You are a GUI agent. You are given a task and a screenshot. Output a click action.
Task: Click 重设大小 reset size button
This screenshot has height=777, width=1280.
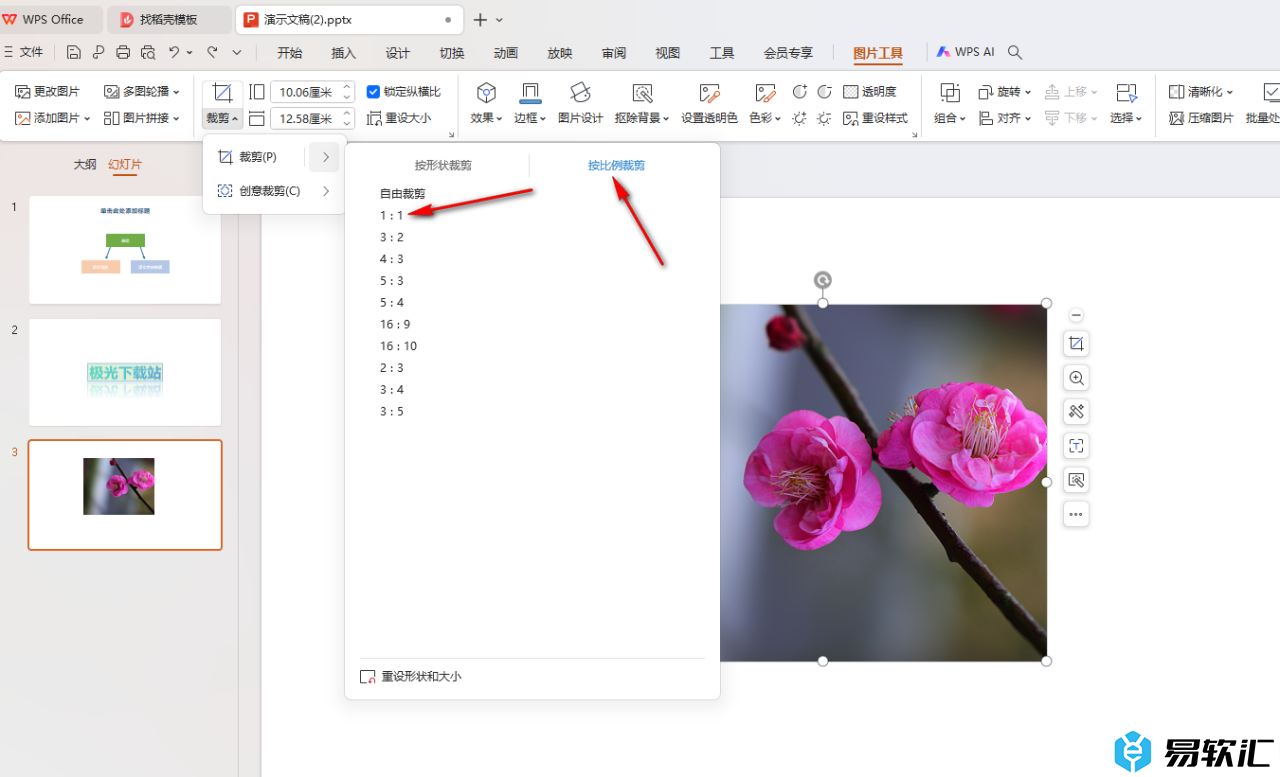coord(399,118)
